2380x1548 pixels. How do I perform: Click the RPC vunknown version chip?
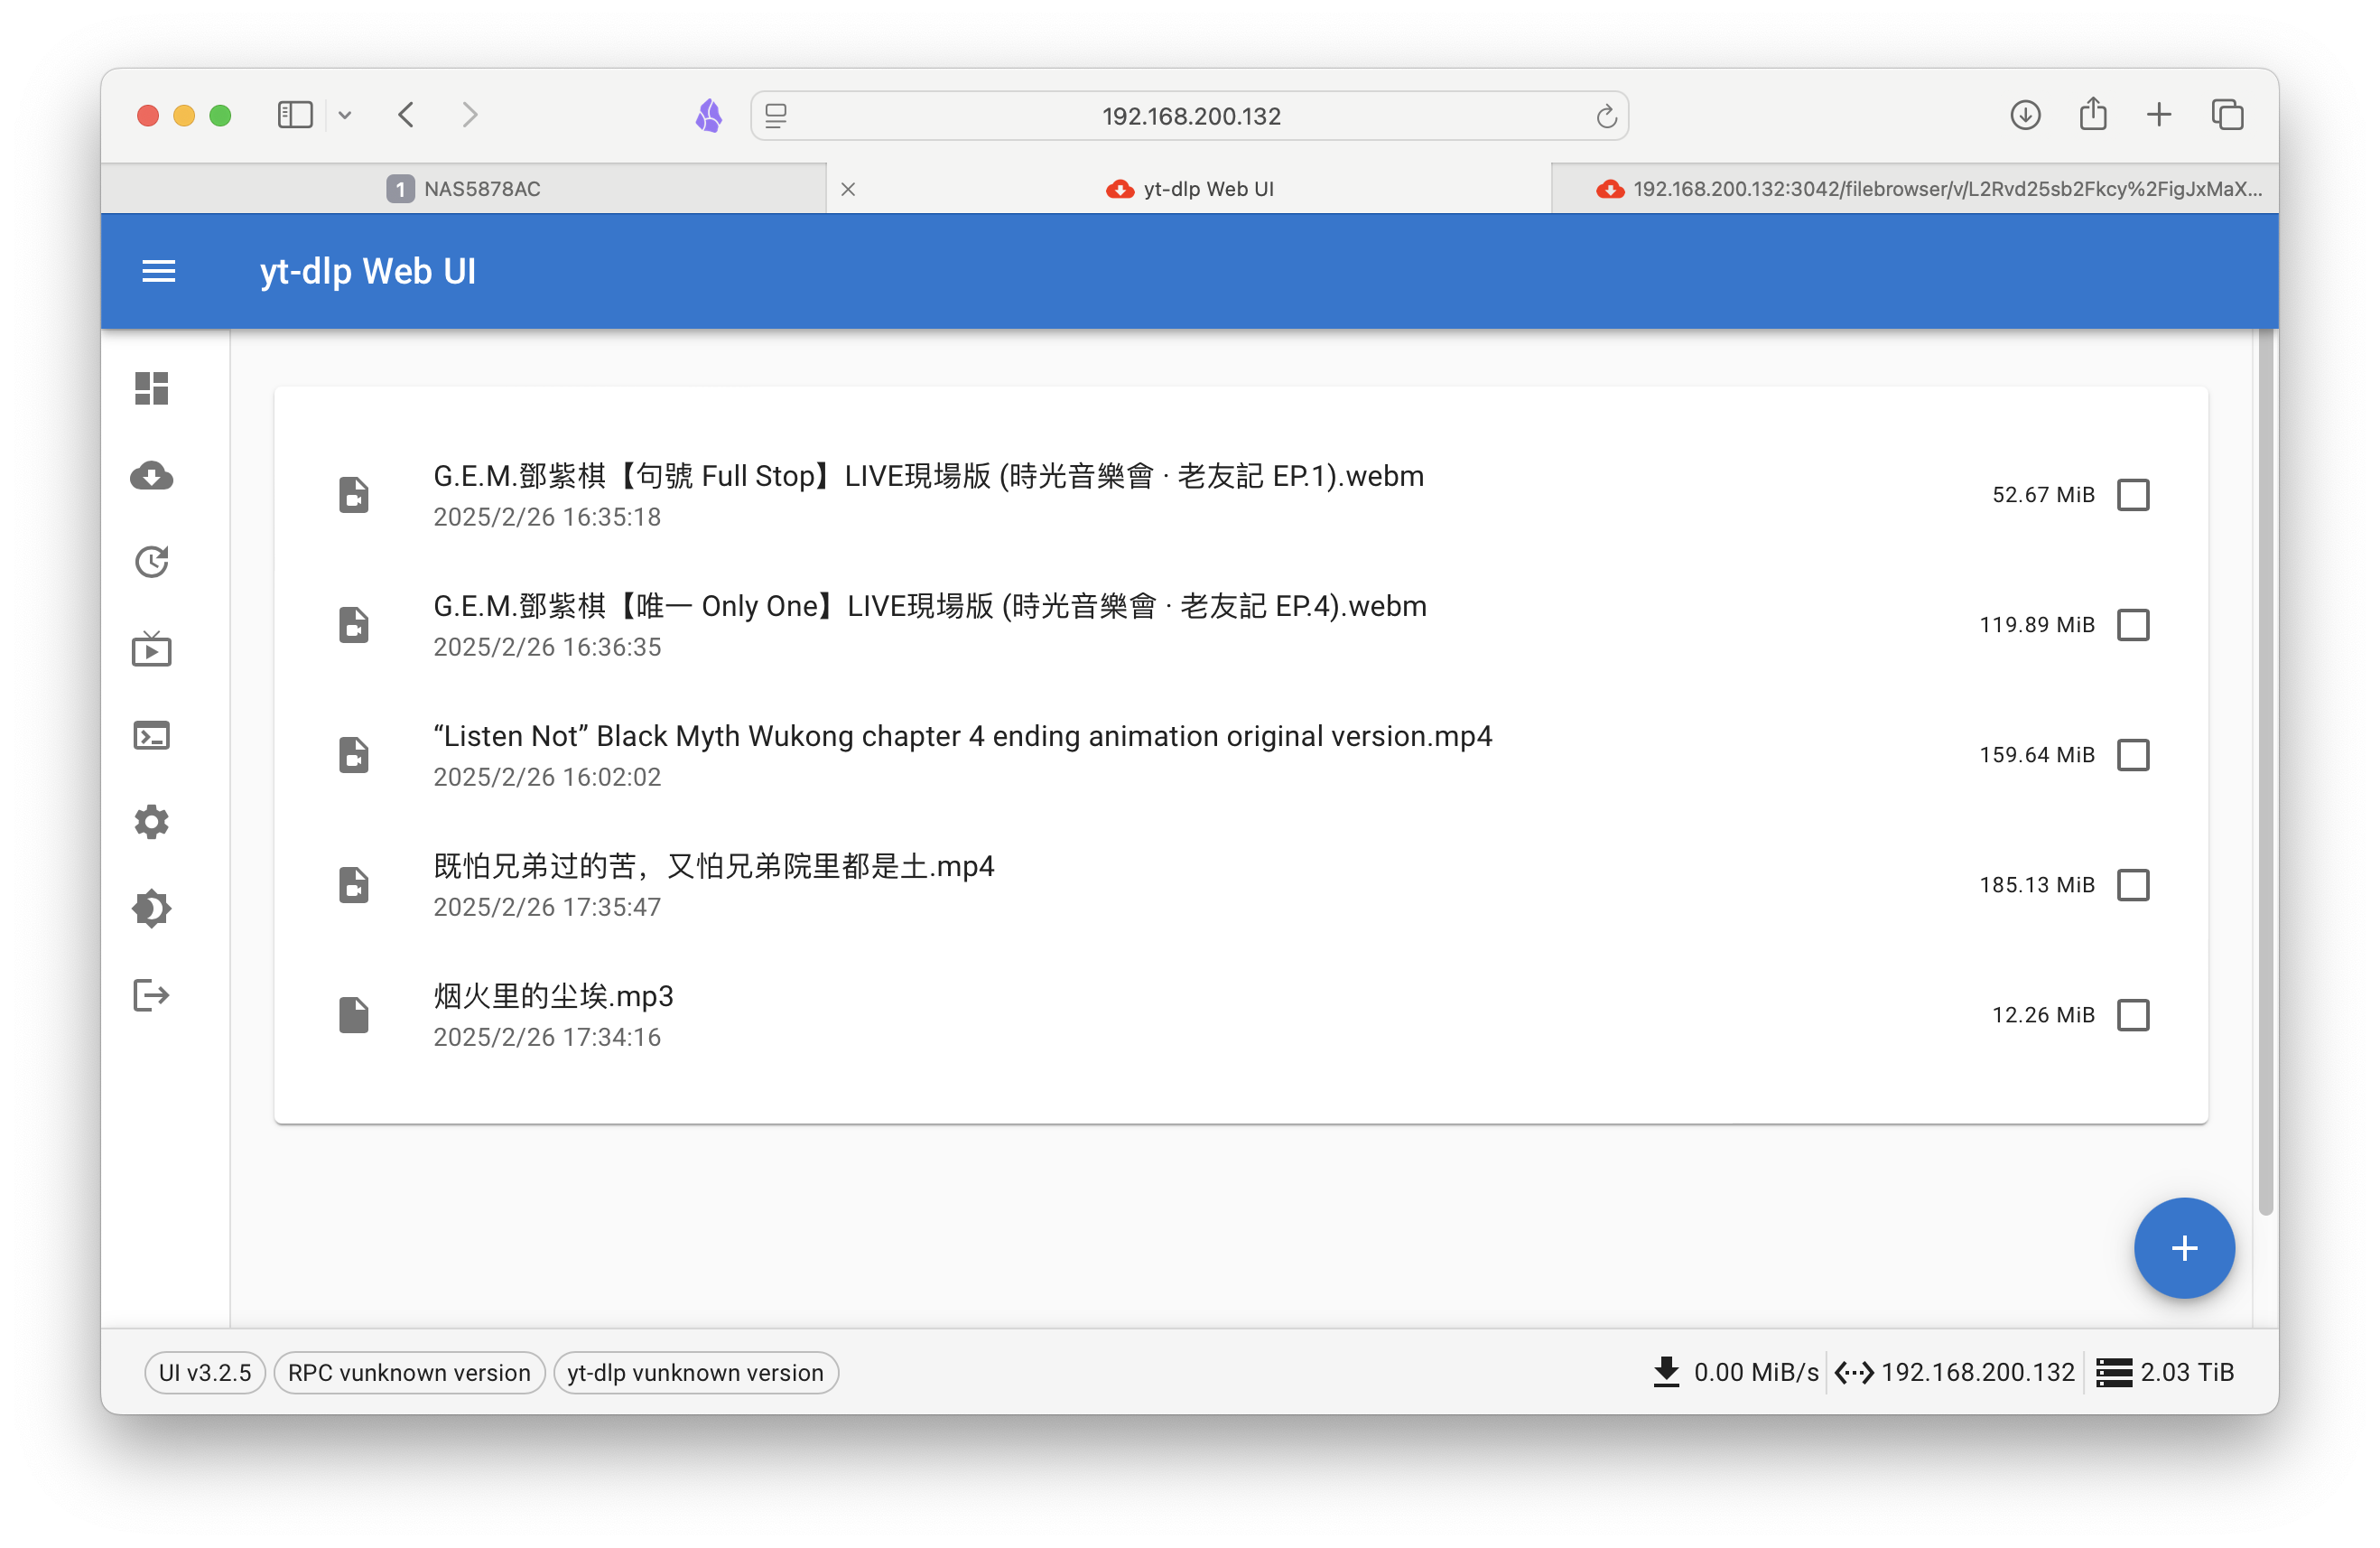(x=409, y=1372)
